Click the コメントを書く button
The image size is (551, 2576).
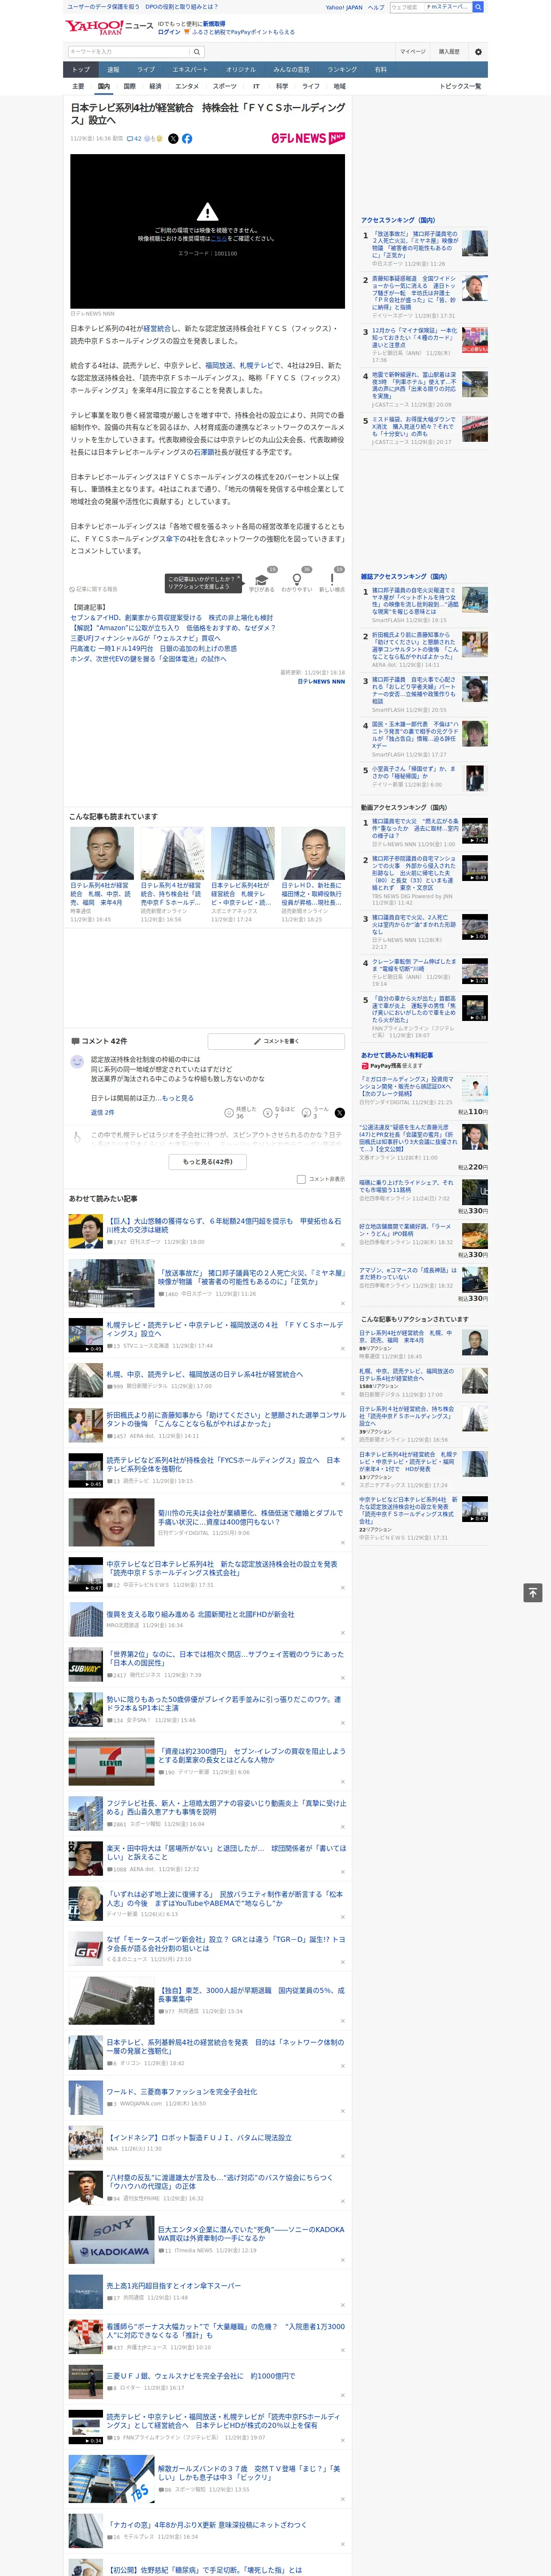coord(276,1041)
